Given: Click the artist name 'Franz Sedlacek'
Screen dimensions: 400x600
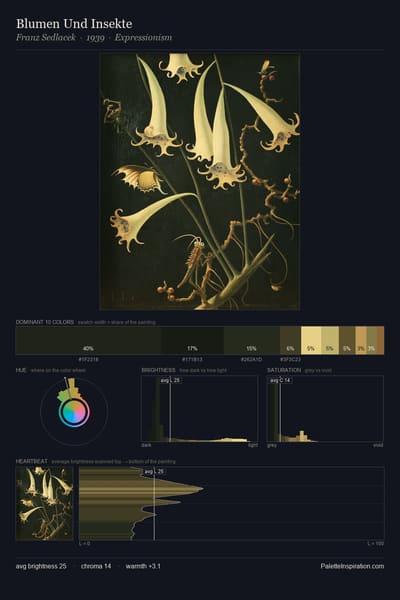Looking at the screenshot, I should pos(46,38).
